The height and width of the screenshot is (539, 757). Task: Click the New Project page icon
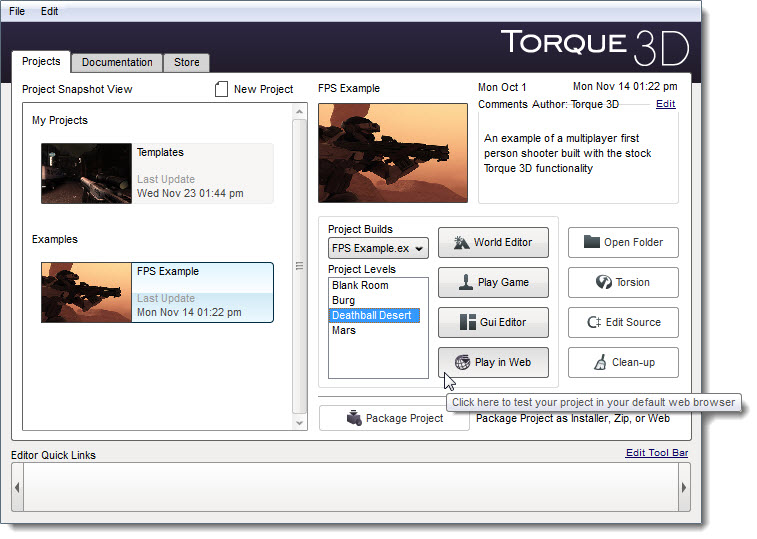click(x=221, y=89)
